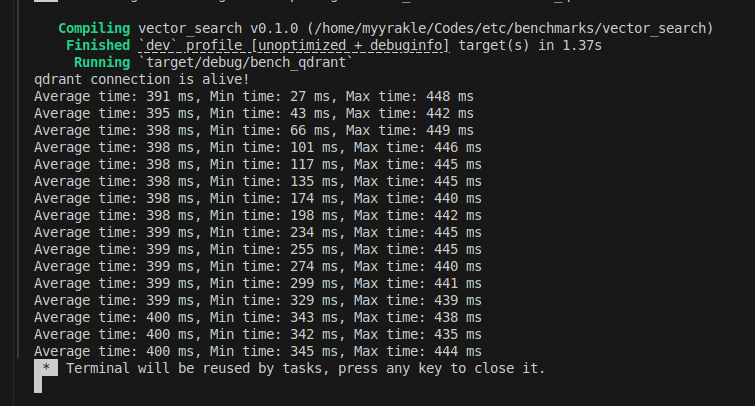Click the green Finished label
755x406 pixels.
tap(99, 45)
